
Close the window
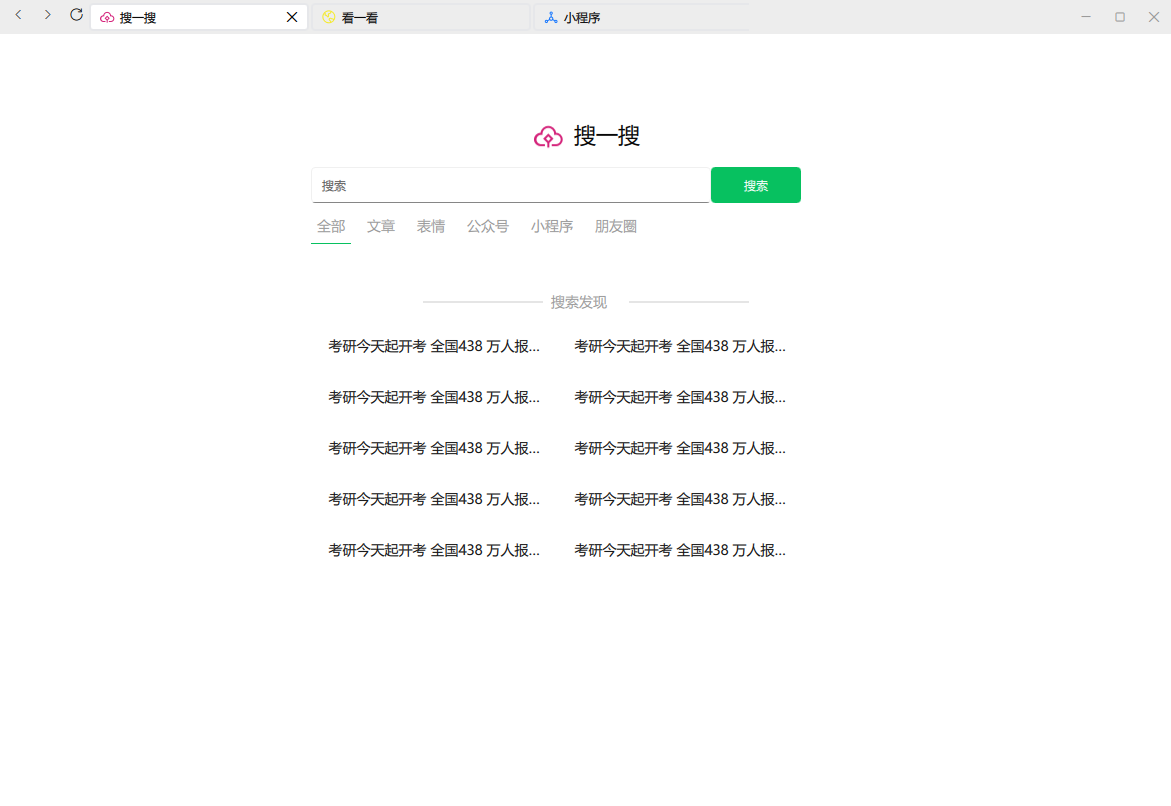(1154, 16)
